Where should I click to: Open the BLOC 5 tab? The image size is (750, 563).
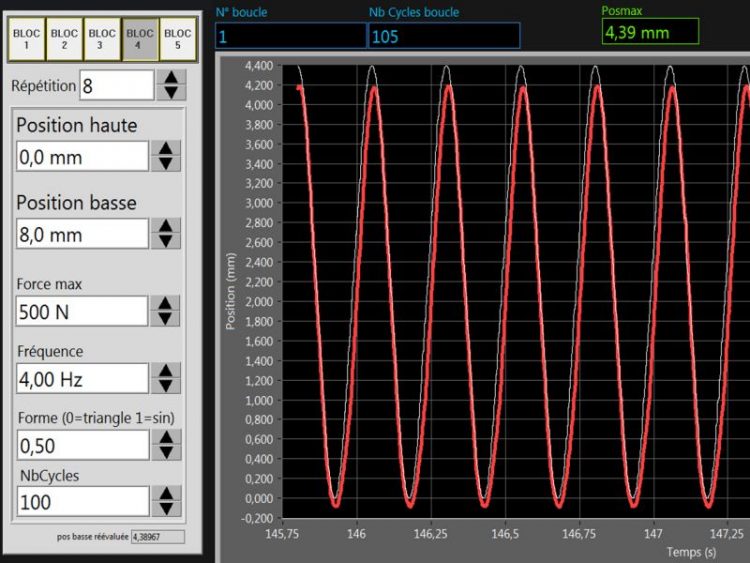coord(177,39)
